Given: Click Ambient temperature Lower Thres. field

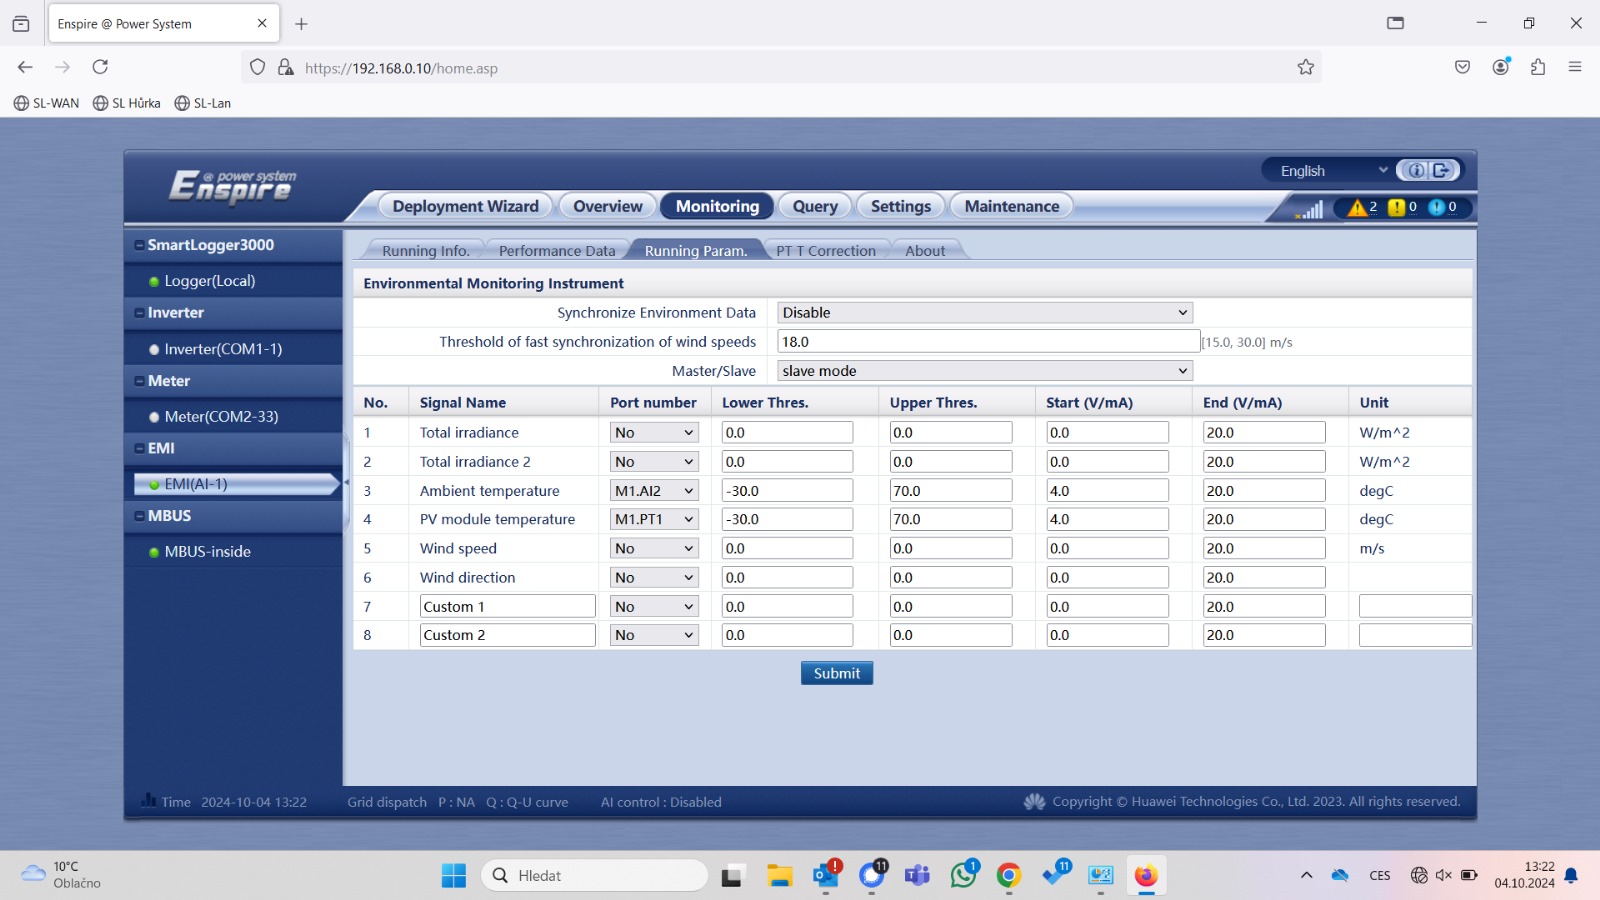Looking at the screenshot, I should (x=787, y=491).
